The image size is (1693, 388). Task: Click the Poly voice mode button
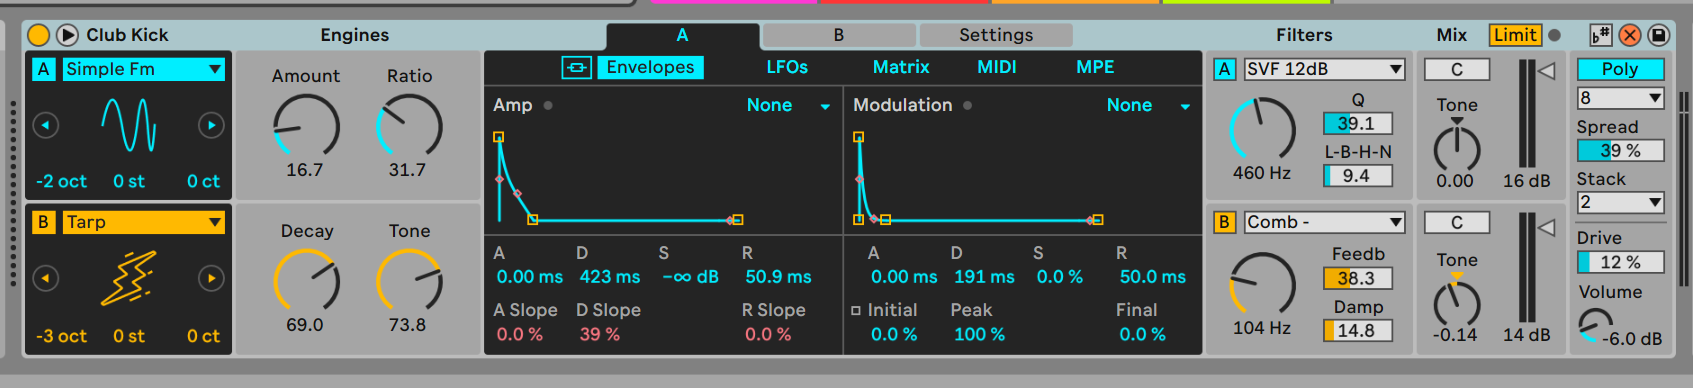click(1620, 69)
